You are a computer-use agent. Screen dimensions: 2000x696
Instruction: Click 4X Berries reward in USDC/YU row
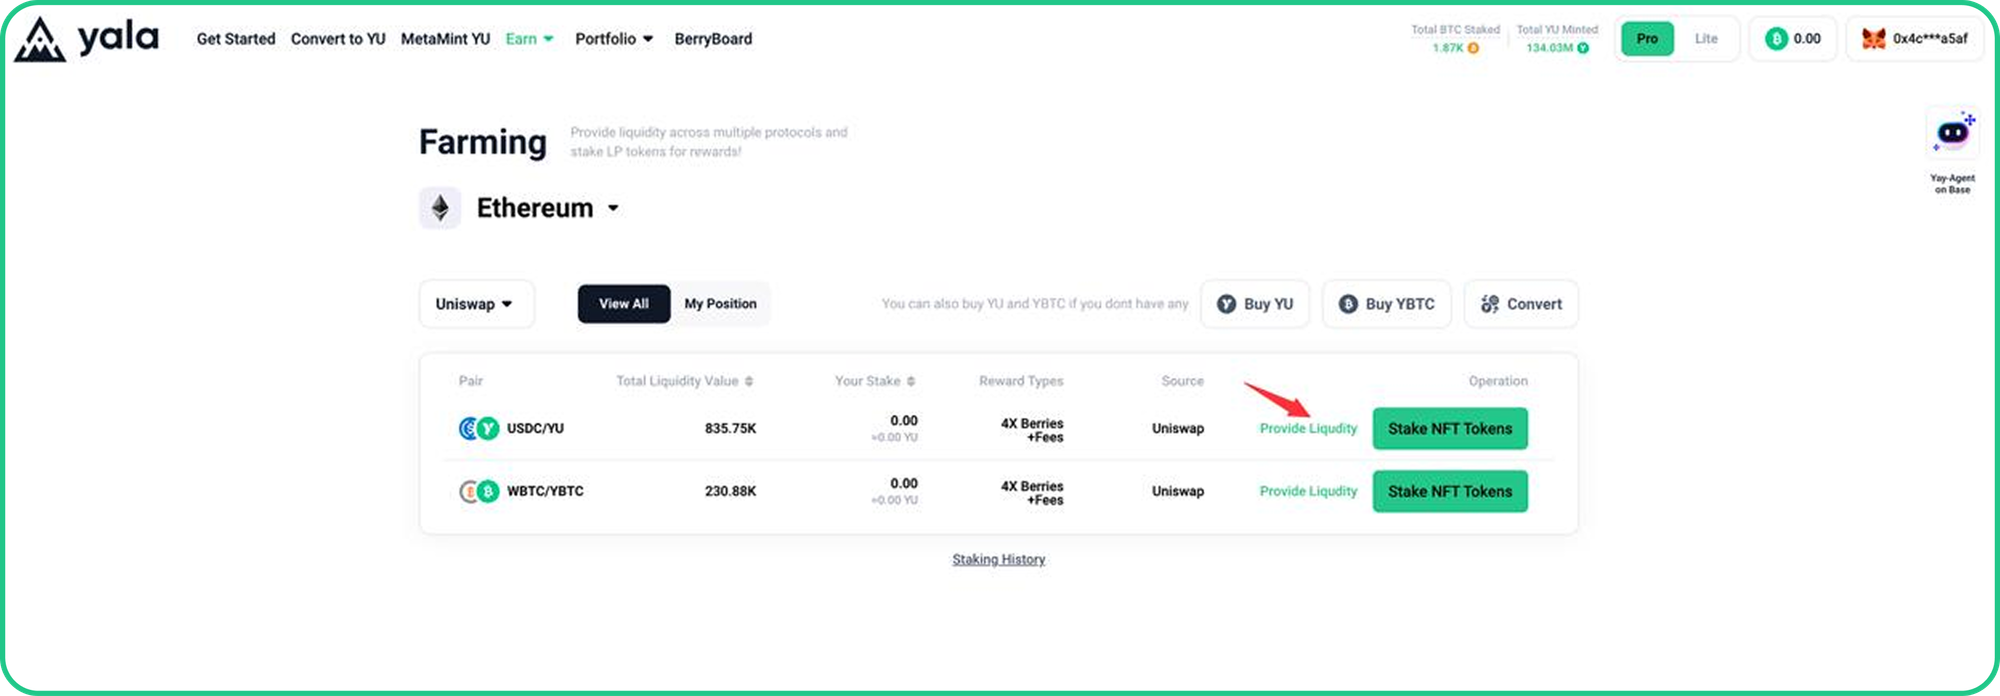coord(1032,431)
